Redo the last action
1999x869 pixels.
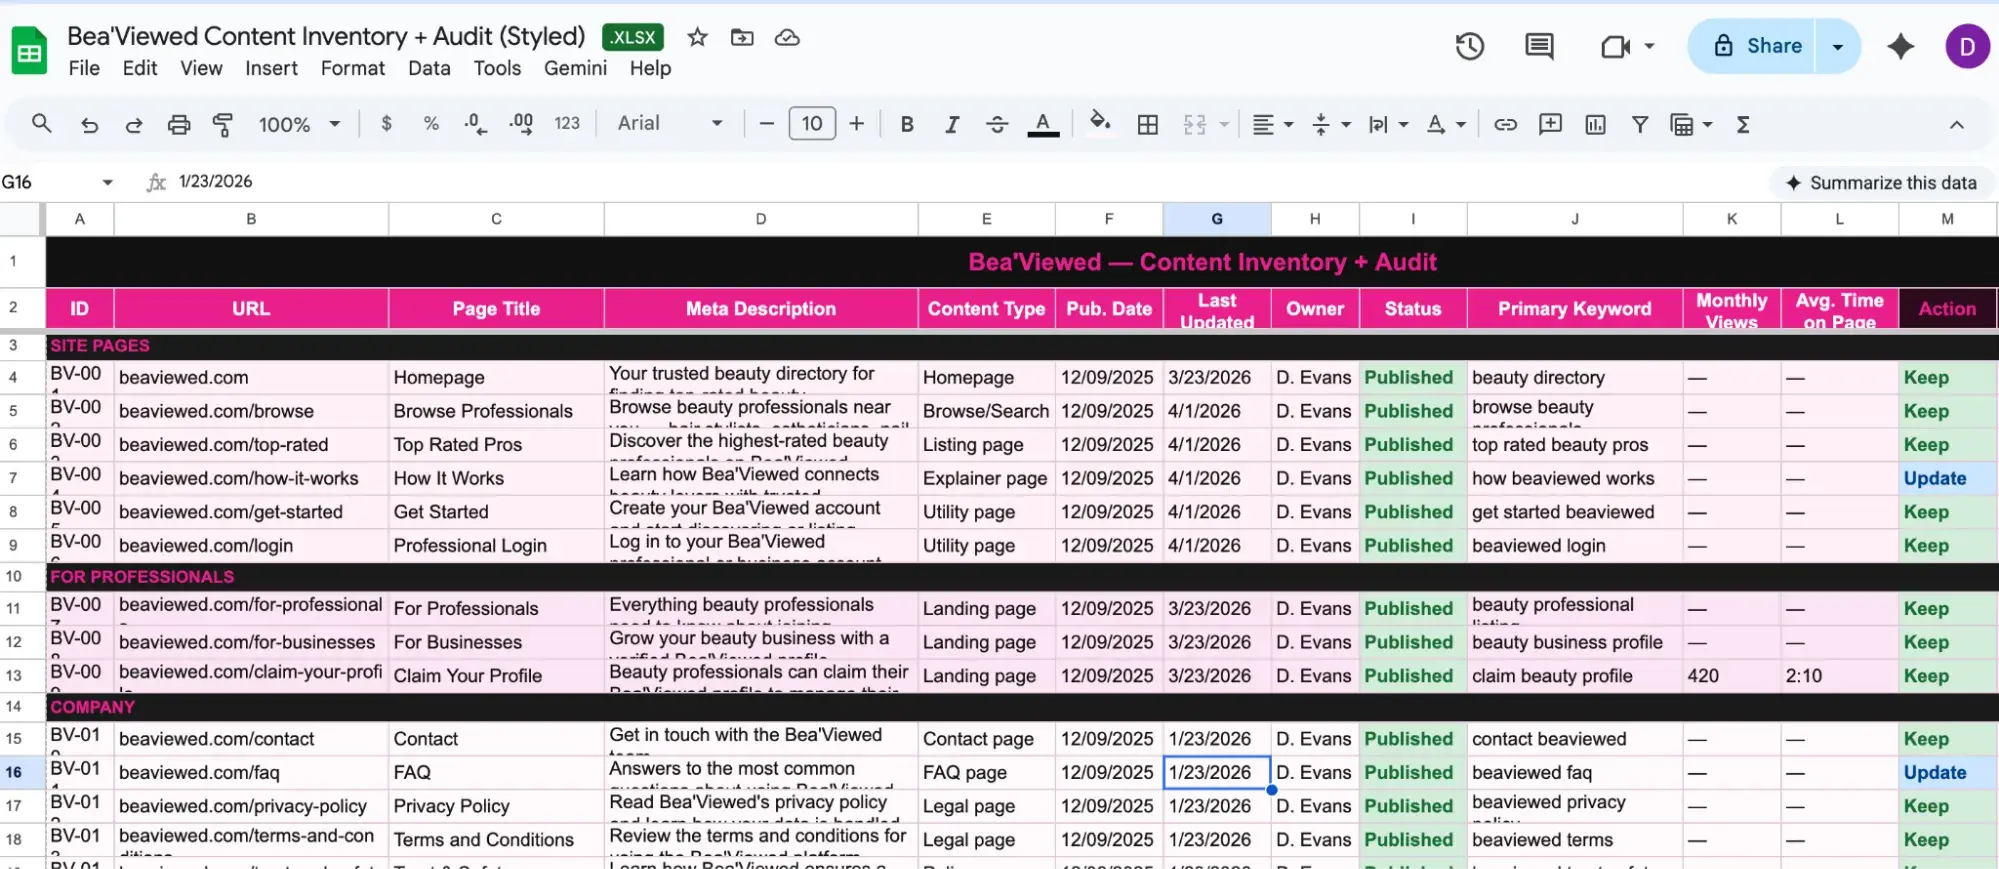coord(133,125)
